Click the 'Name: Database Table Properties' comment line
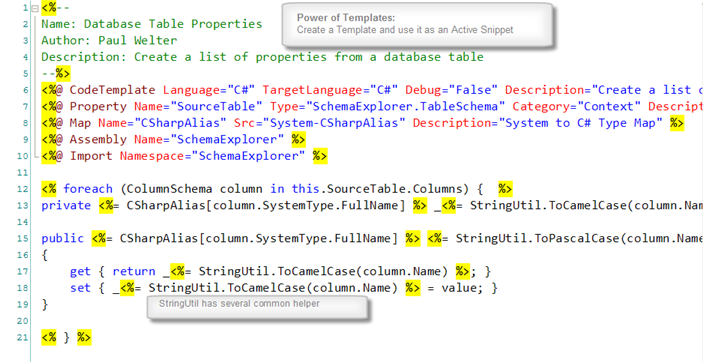The height and width of the screenshot is (362, 703). pos(152,24)
